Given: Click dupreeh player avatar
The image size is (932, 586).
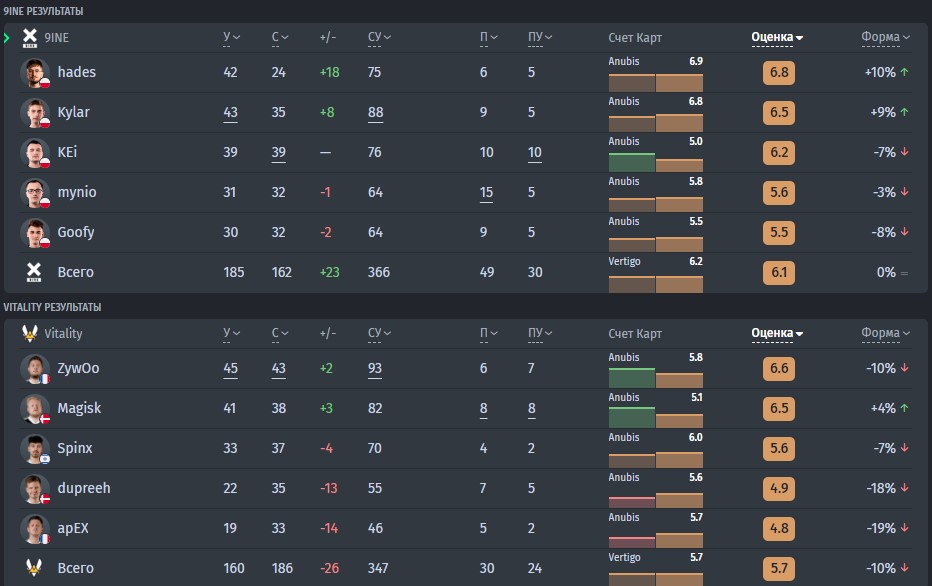Looking at the screenshot, I should tap(34, 489).
